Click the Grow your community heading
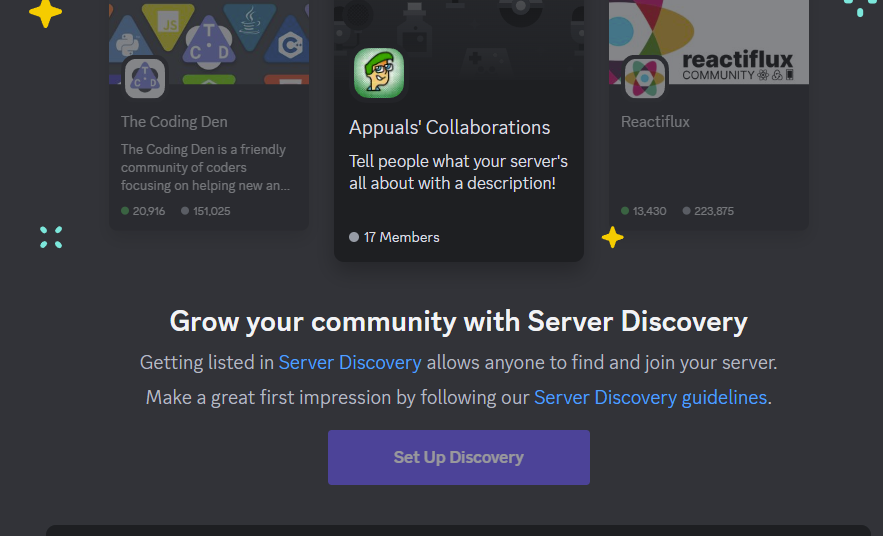Viewport: 883px width, 536px height. pos(458,322)
